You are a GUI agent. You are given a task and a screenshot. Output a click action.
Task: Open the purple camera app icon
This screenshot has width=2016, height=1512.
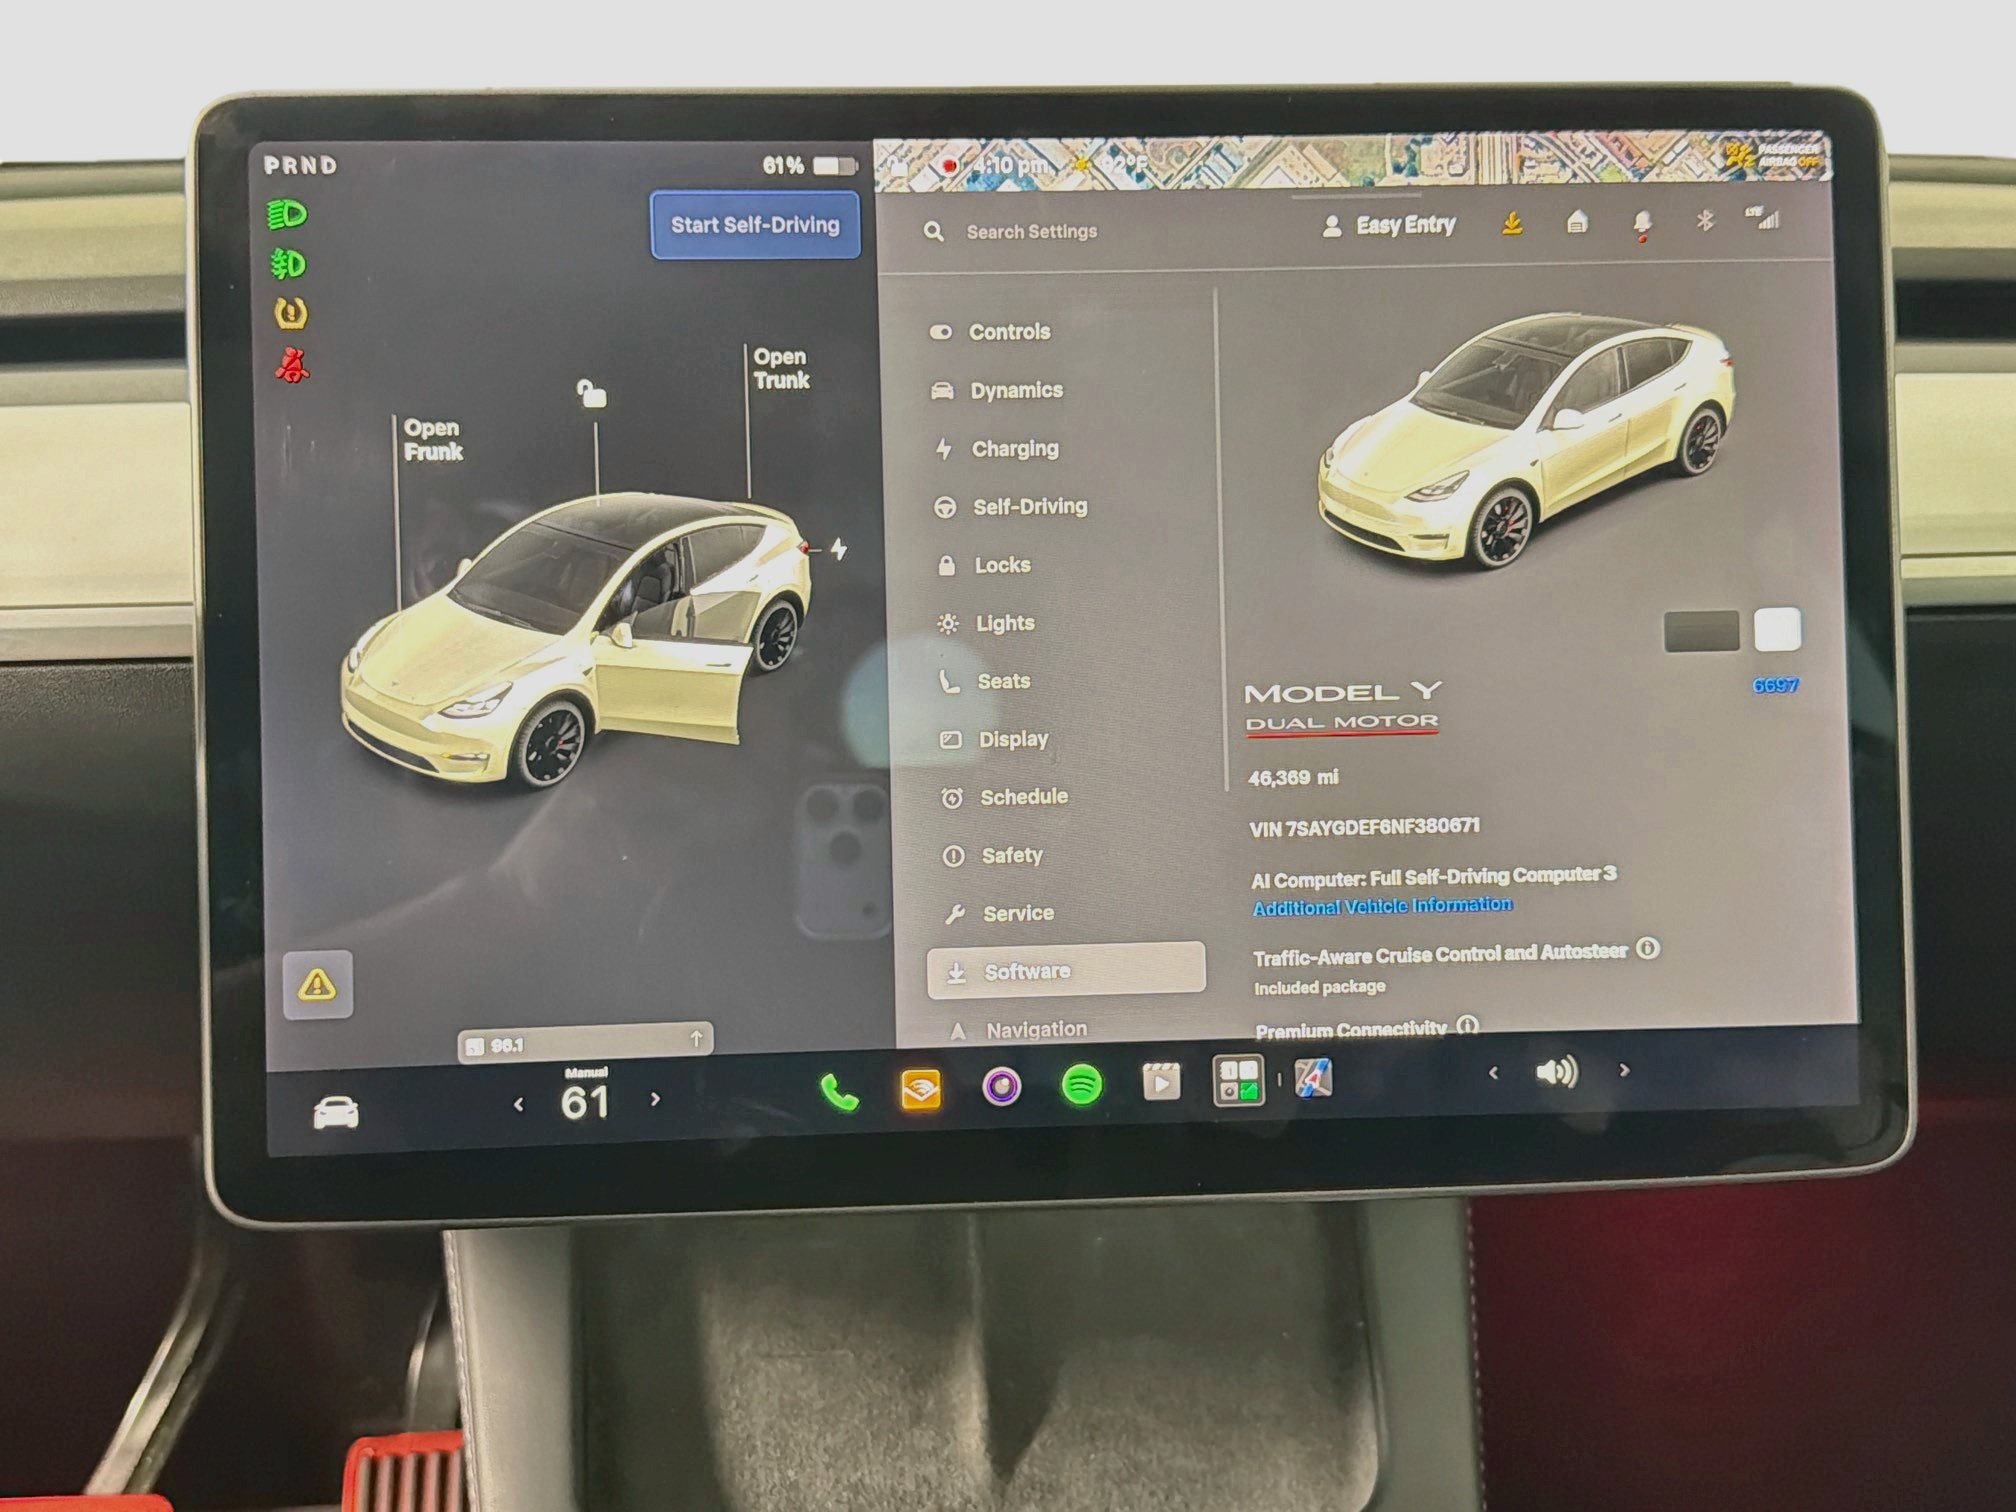[x=1001, y=1087]
